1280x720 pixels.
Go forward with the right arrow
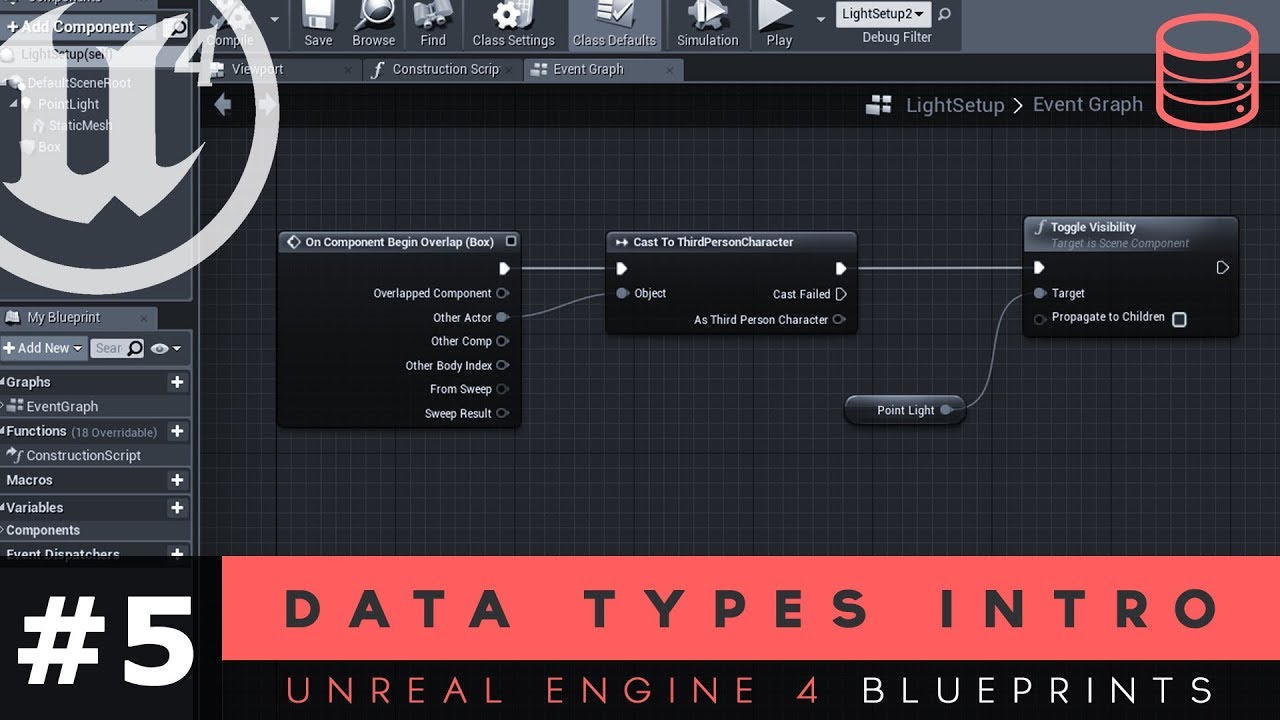click(x=266, y=105)
